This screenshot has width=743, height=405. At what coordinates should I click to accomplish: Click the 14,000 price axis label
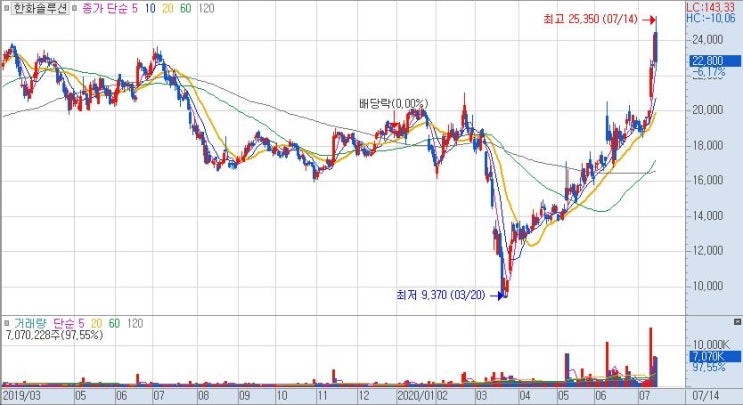[707, 216]
